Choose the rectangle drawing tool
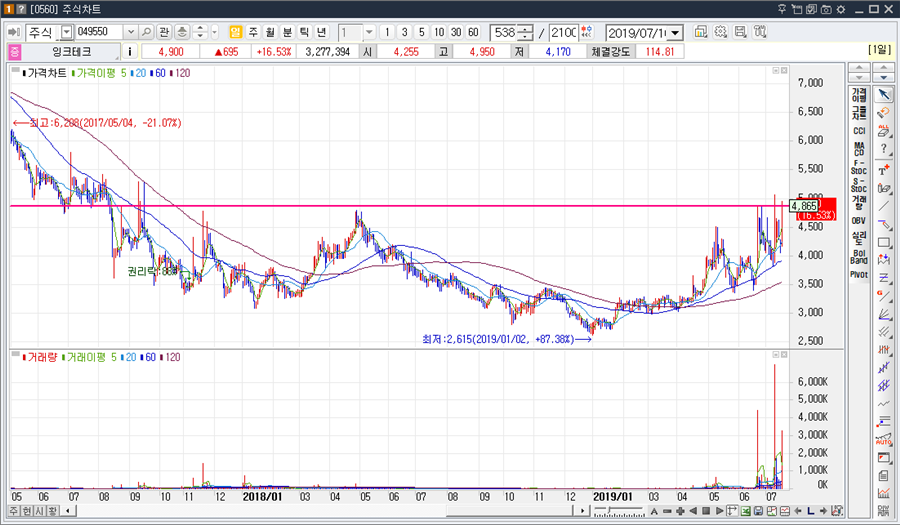 [x=883, y=243]
